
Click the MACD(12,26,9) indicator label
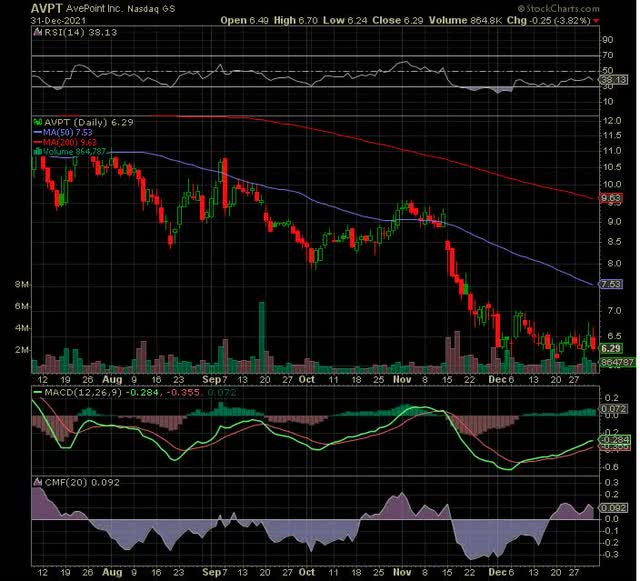83,392
